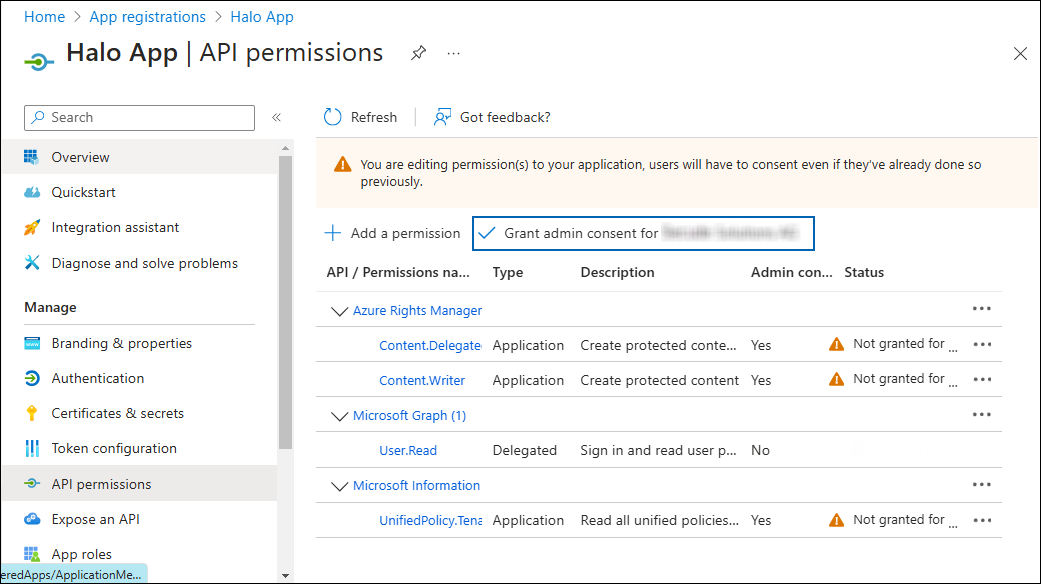
Task: Collapse the Azure Rights Manager group
Action: click(x=339, y=310)
